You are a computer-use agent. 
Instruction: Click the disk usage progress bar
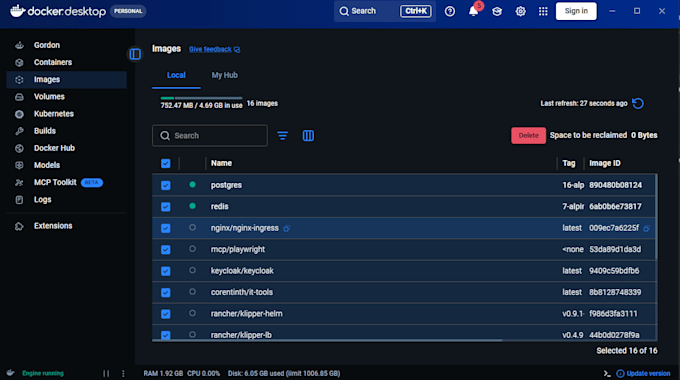coord(201,98)
